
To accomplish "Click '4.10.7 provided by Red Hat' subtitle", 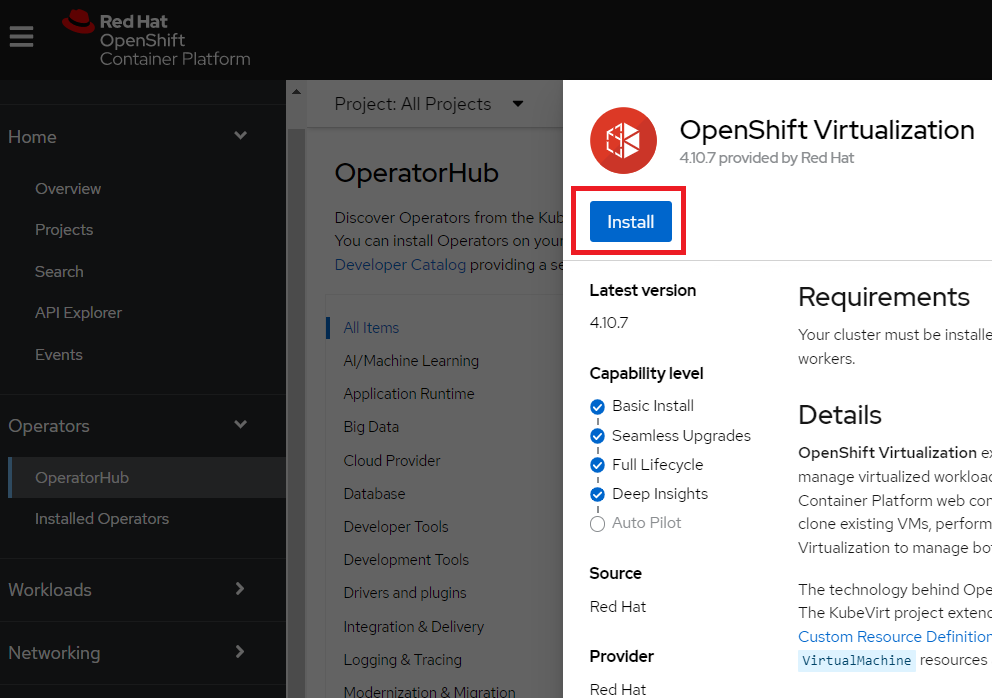I will (x=767, y=158).
